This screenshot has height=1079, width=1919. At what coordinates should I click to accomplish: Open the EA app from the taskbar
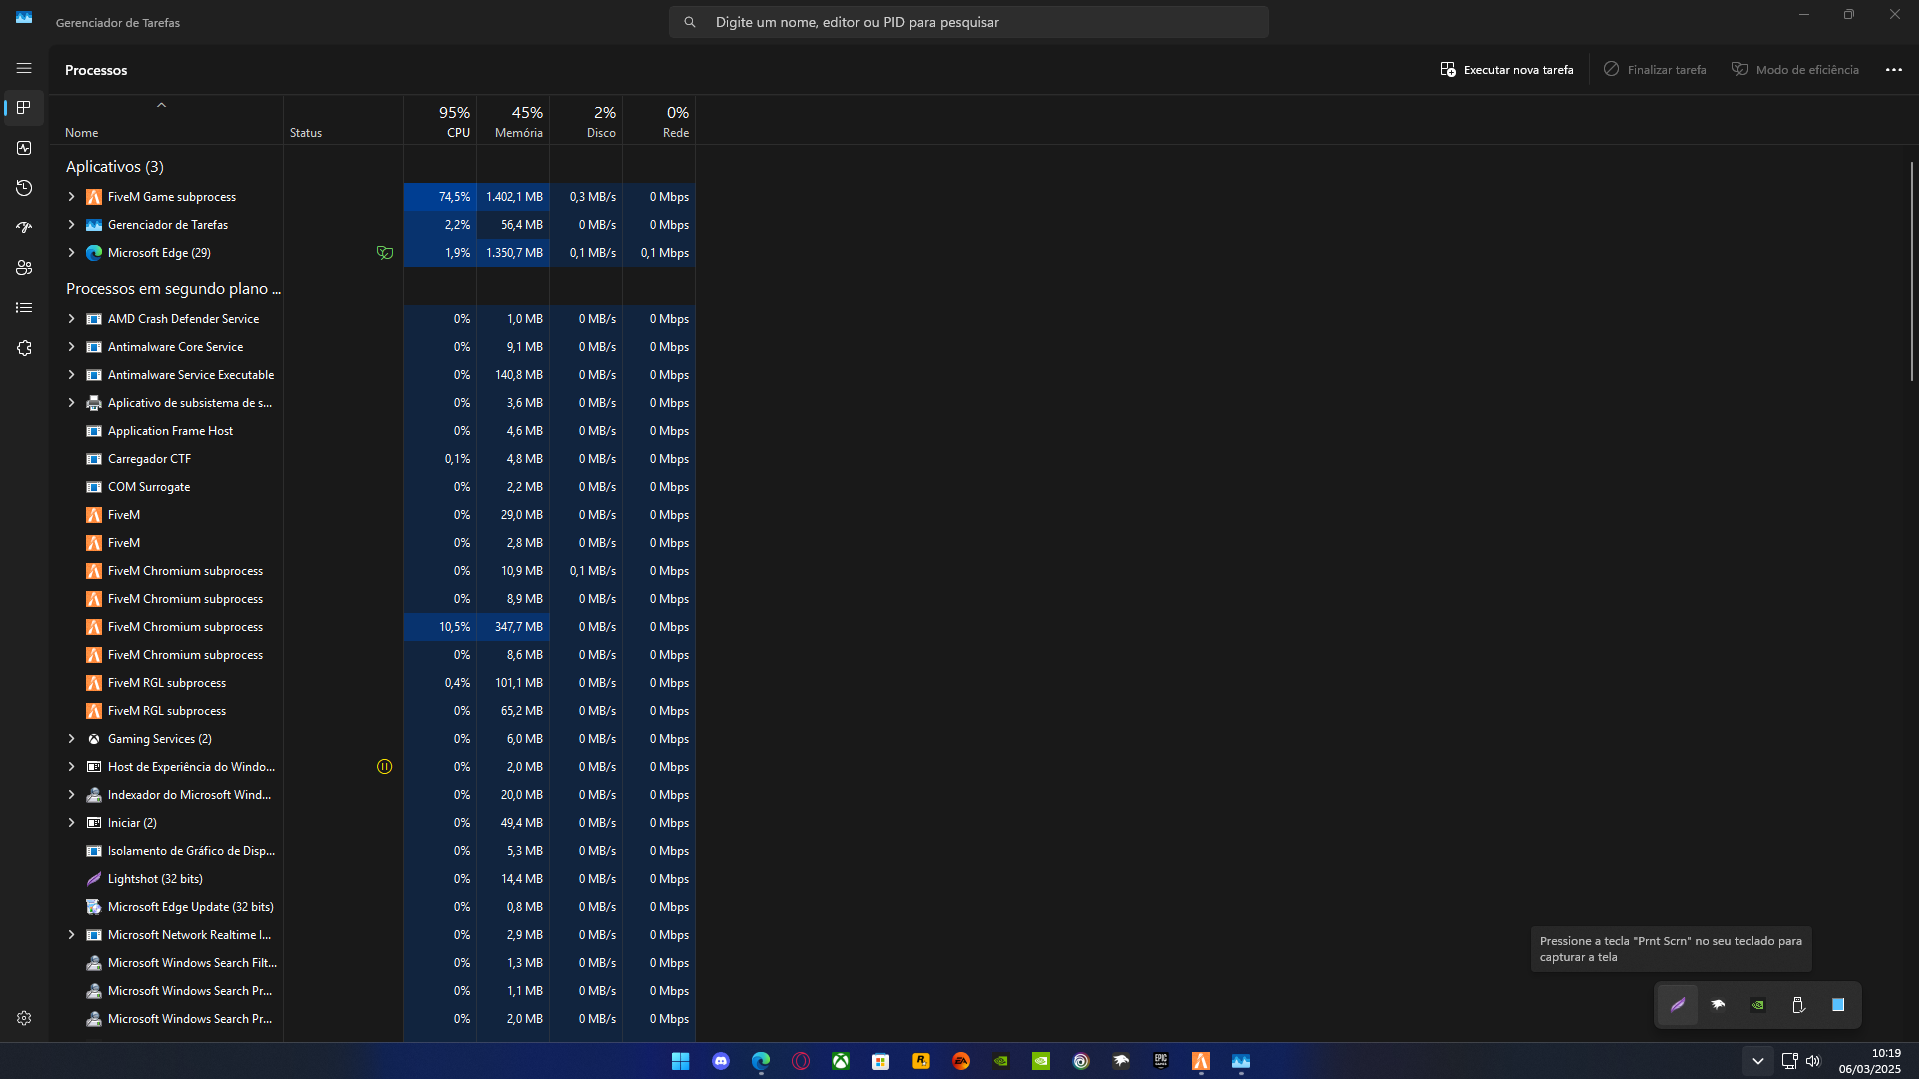961,1061
